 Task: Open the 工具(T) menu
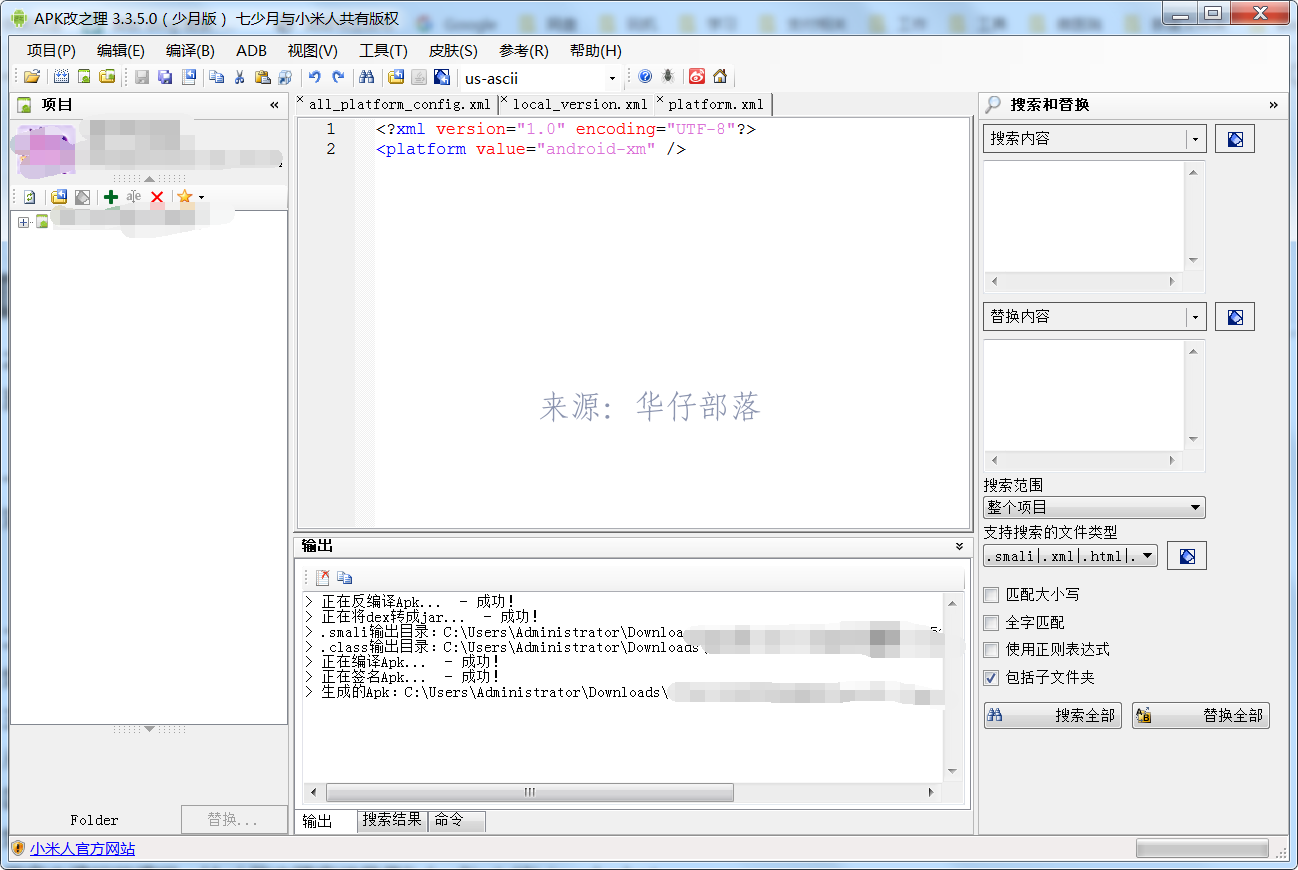[383, 51]
